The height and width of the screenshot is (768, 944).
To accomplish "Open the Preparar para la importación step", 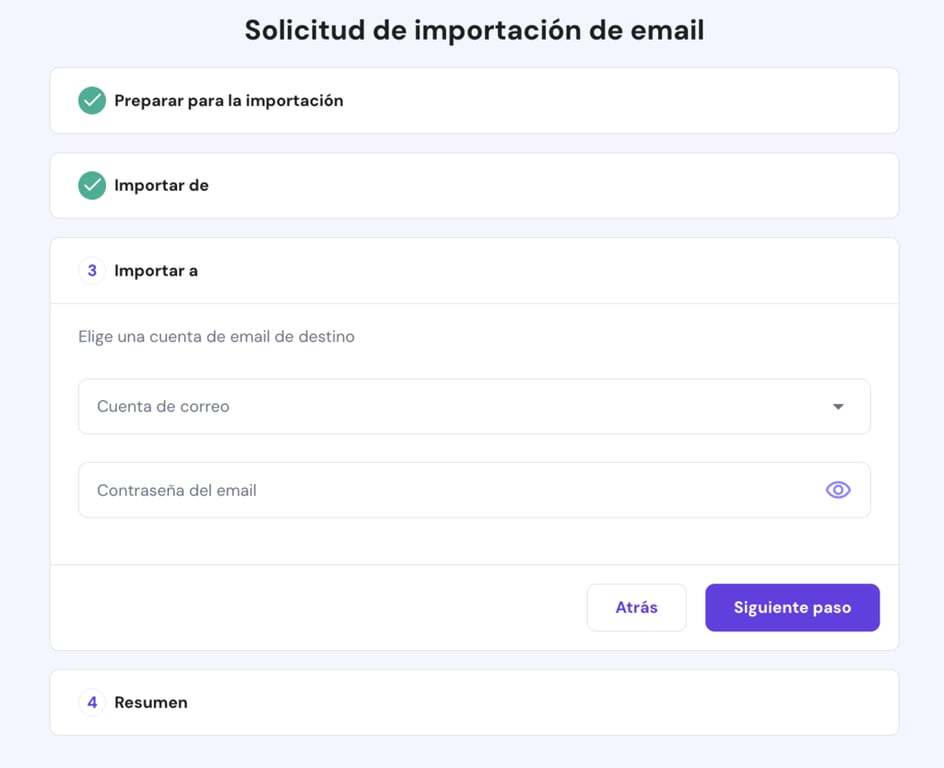I will coord(227,100).
